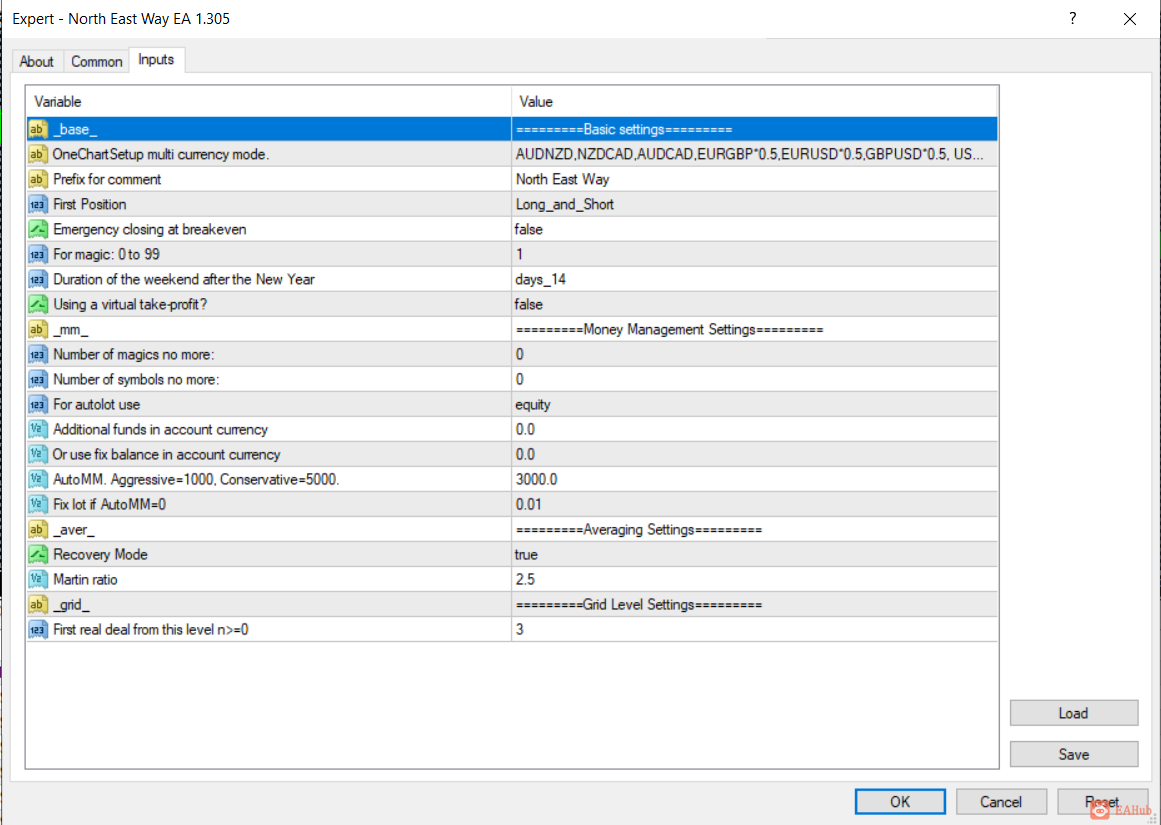Image resolution: width=1161 pixels, height=825 pixels.
Task: Select the Recovery Mode variable name
Action: [x=100, y=555]
